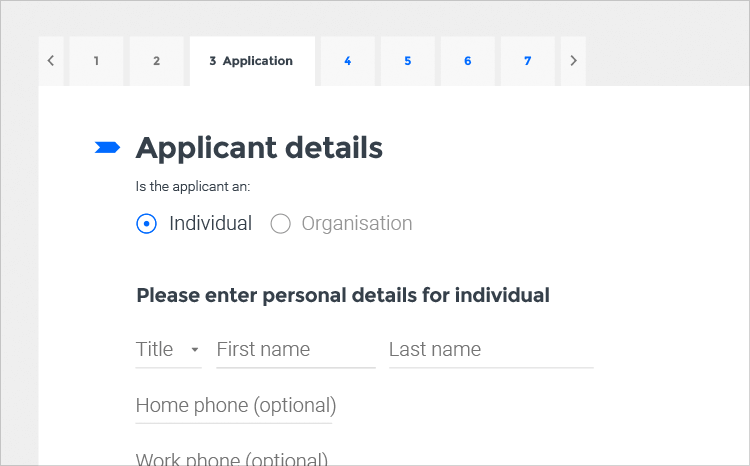This screenshot has height=466, width=750.
Task: Select the Home phone (optional) field
Action: 235,406
